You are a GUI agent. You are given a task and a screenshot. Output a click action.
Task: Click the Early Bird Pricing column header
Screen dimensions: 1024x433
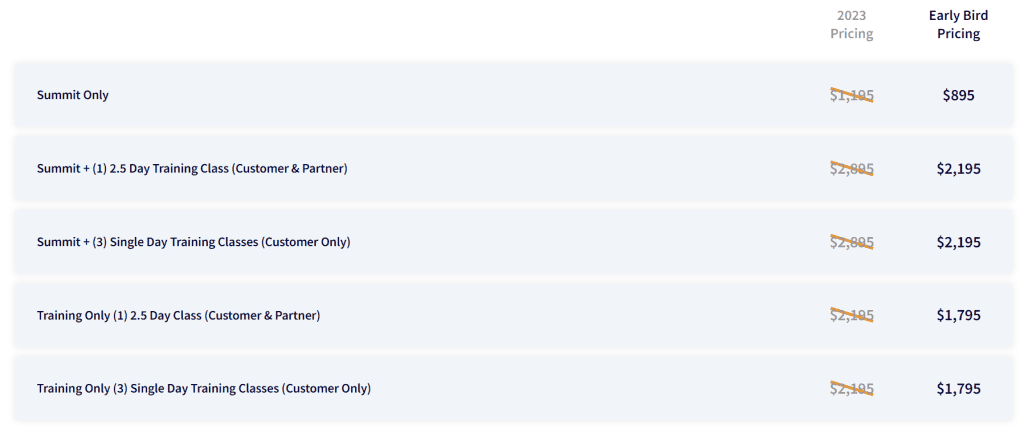coord(958,25)
